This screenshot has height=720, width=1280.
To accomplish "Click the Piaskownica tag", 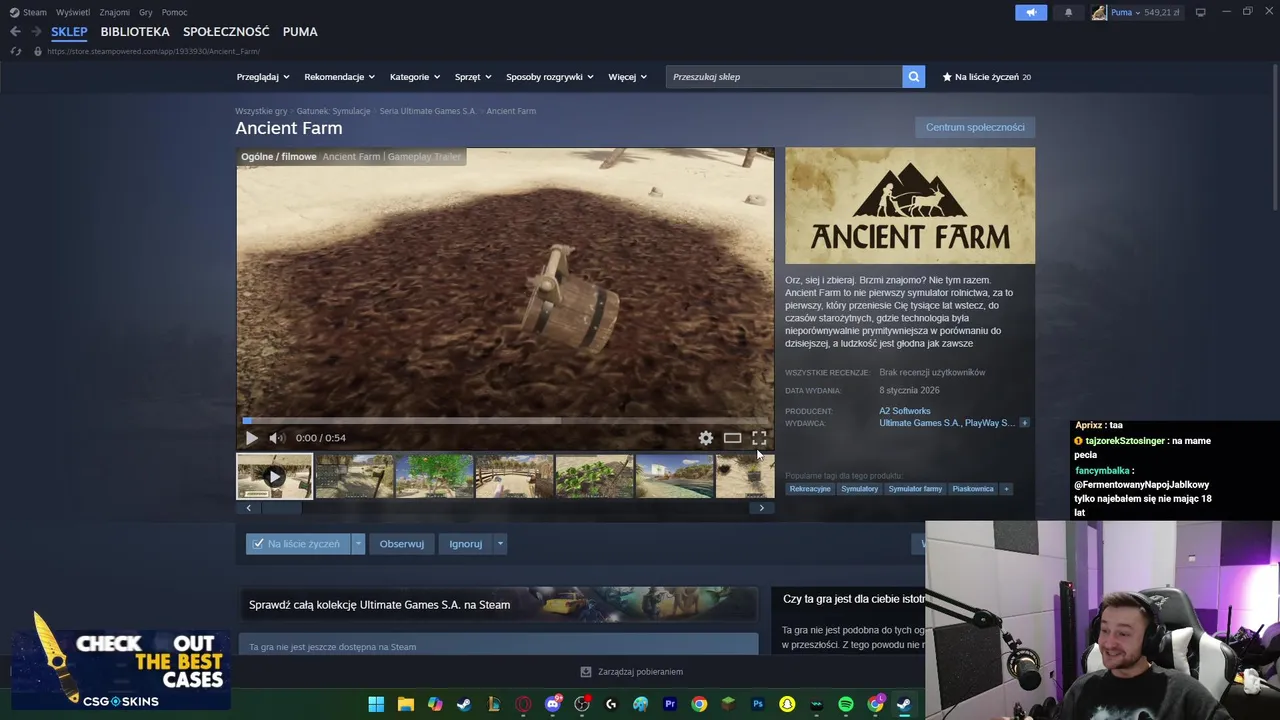I will [x=973, y=489].
